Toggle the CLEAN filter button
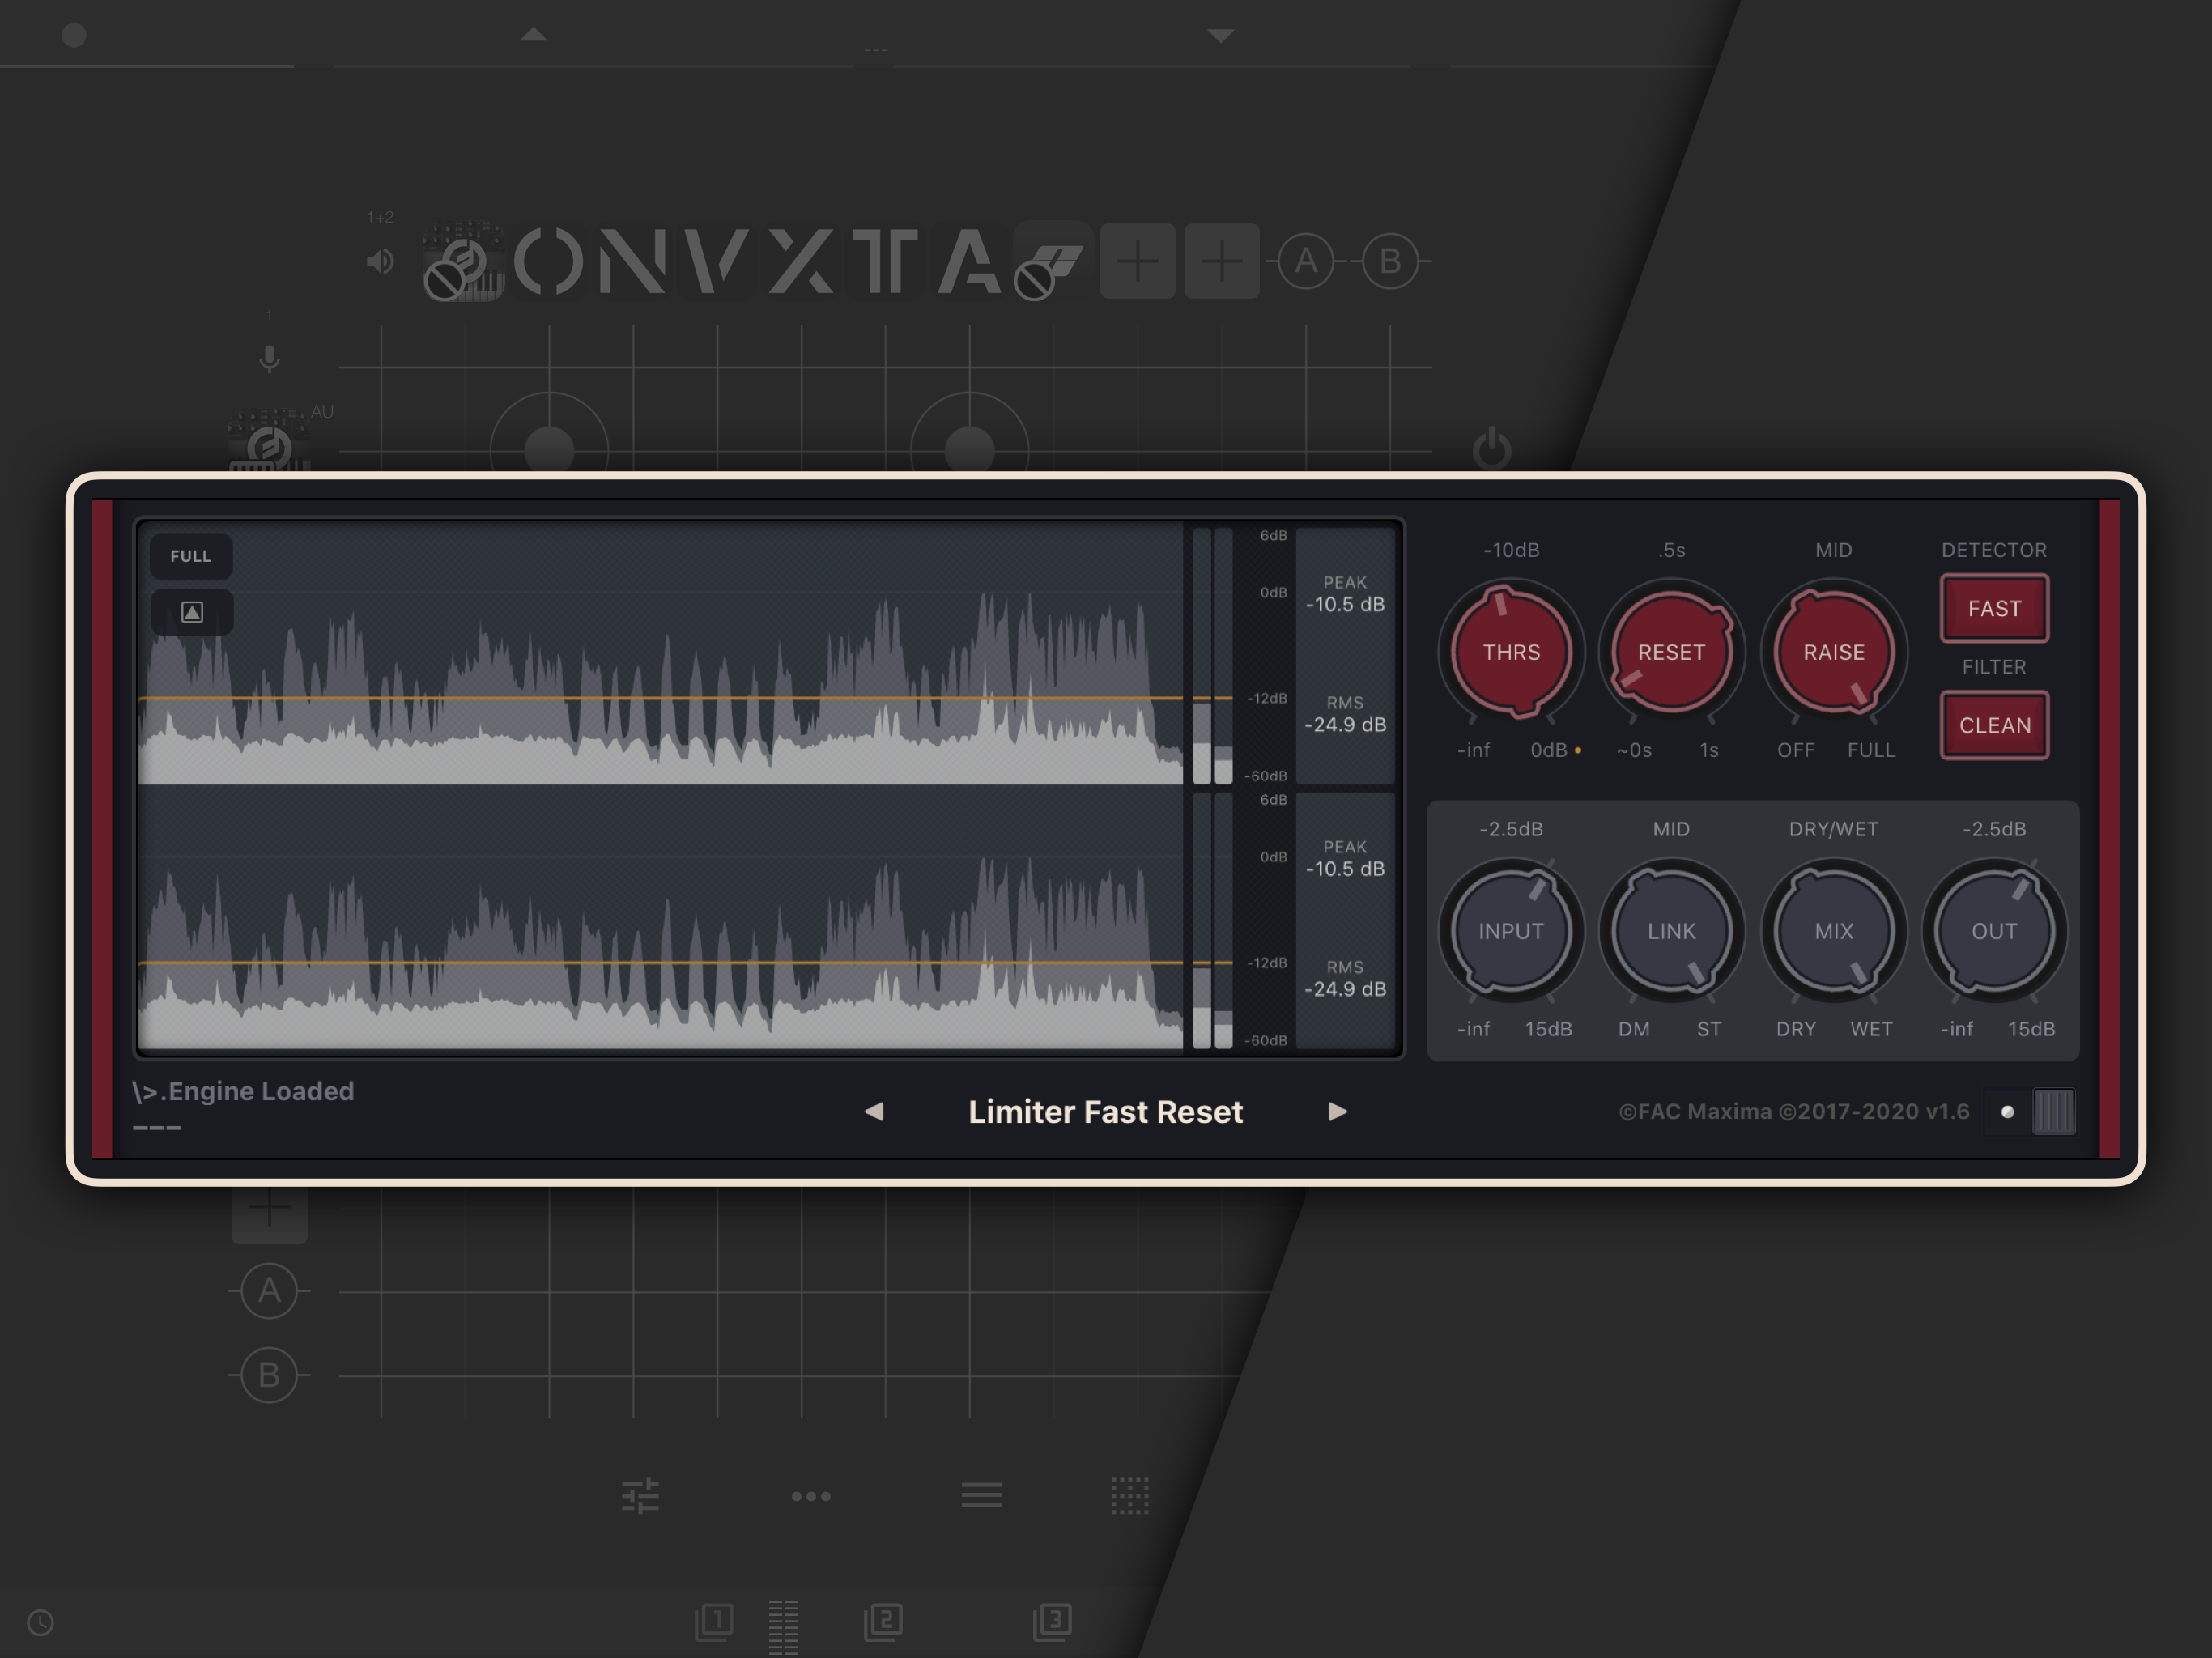Screen dimensions: 2212x1658 click(x=1994, y=725)
